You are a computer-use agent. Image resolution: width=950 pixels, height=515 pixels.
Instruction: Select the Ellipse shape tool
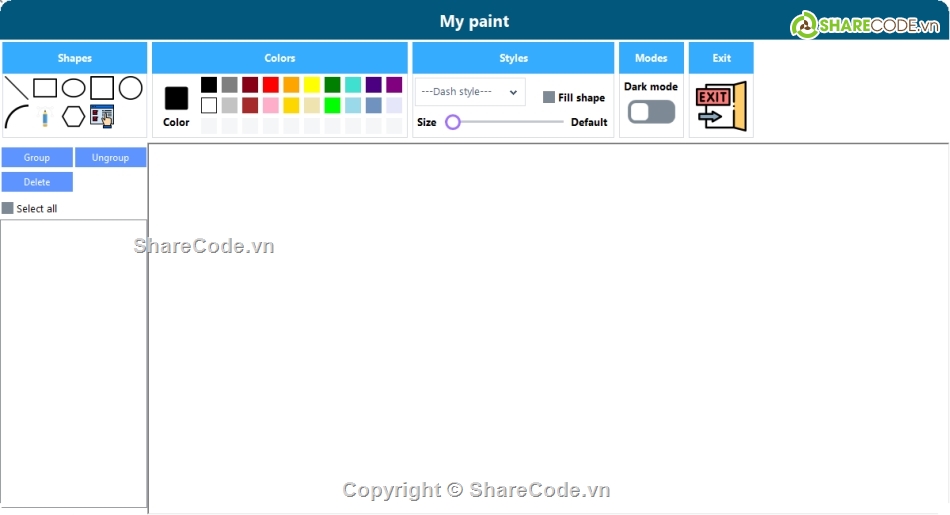click(73, 88)
